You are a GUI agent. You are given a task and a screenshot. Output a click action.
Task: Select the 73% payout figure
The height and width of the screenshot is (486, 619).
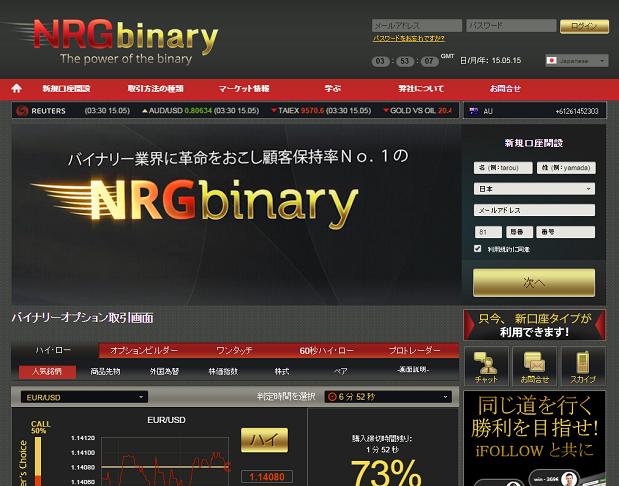pos(386,473)
